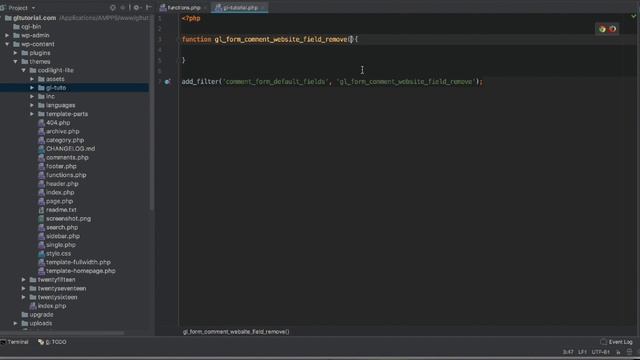640x360 pixels.
Task: Expand the gl-tuto folder arrow
Action: (32, 88)
